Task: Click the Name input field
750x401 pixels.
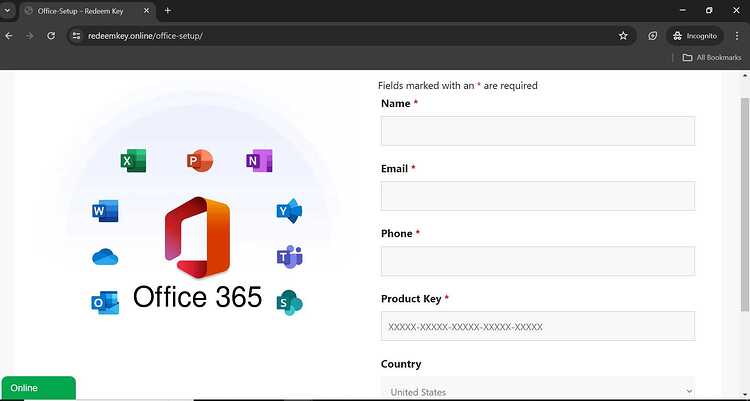Action: click(x=538, y=131)
